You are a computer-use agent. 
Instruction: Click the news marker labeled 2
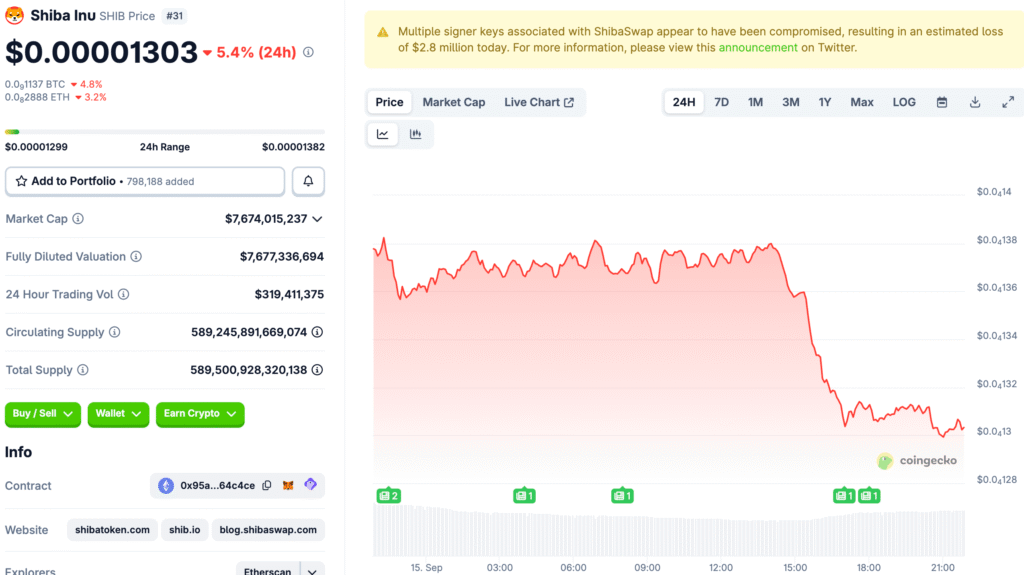(389, 496)
